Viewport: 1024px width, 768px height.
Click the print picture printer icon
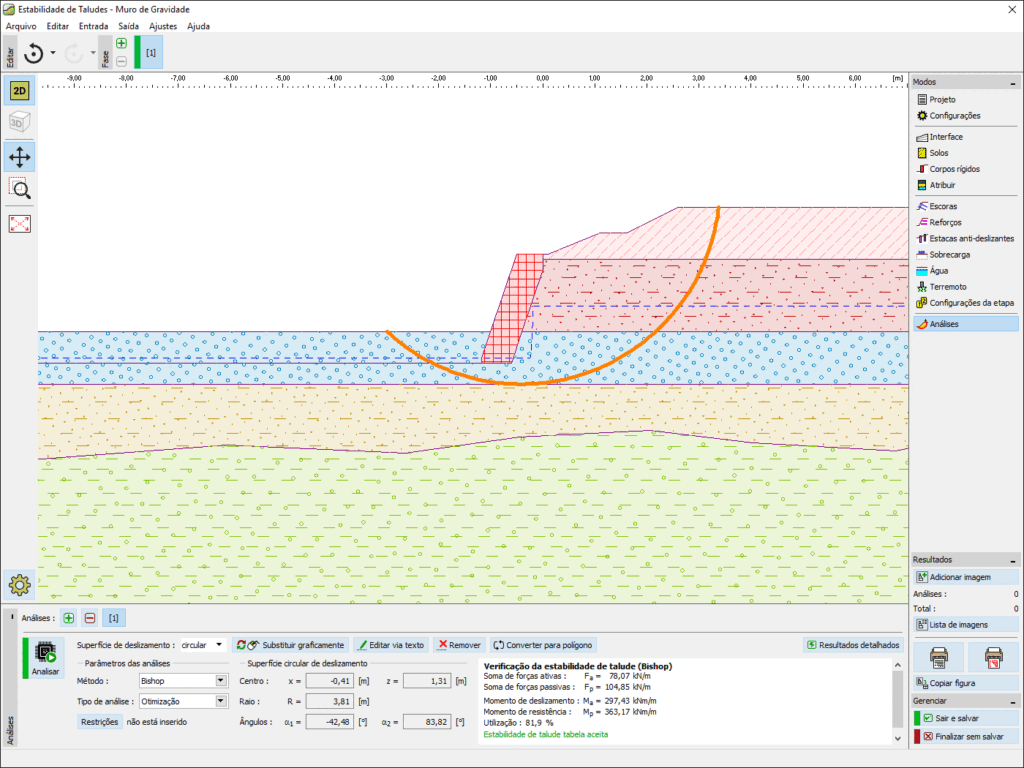point(938,657)
